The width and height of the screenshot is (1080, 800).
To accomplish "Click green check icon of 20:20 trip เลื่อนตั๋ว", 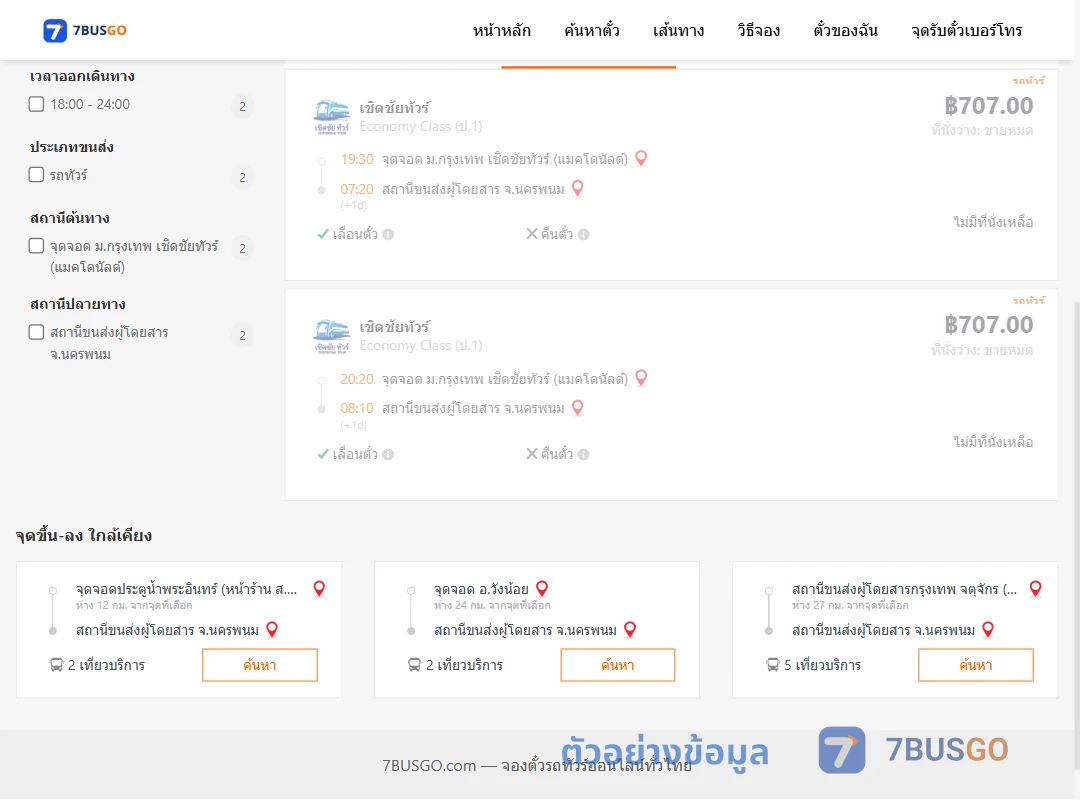I will coord(322,454).
